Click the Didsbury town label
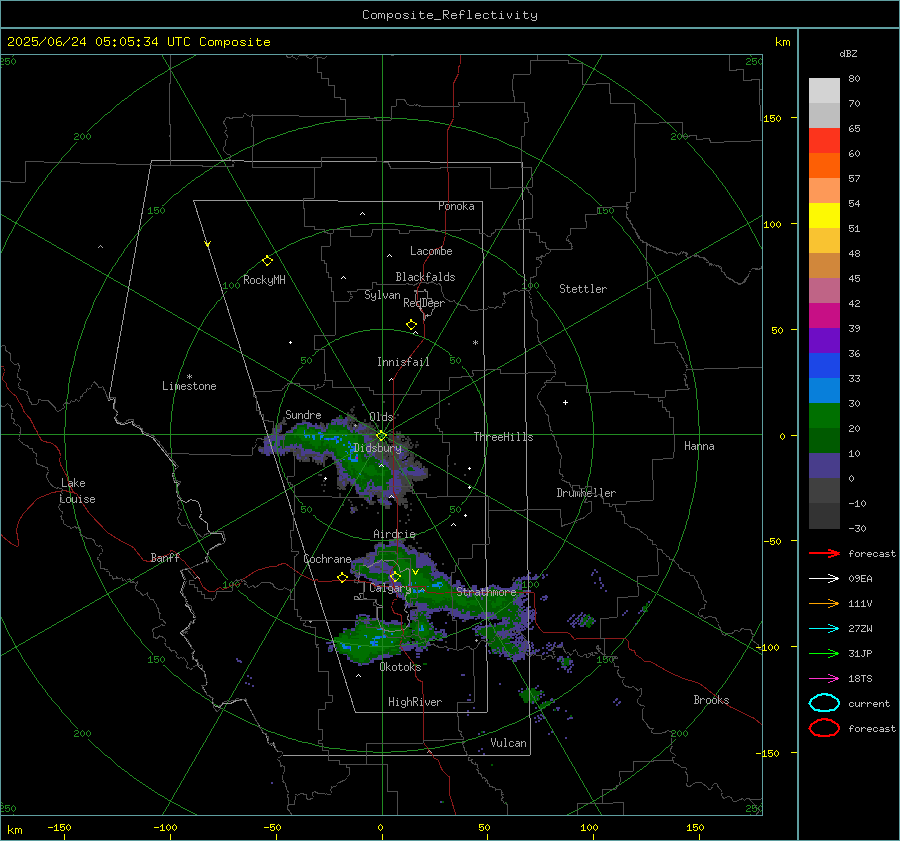 coord(377,448)
